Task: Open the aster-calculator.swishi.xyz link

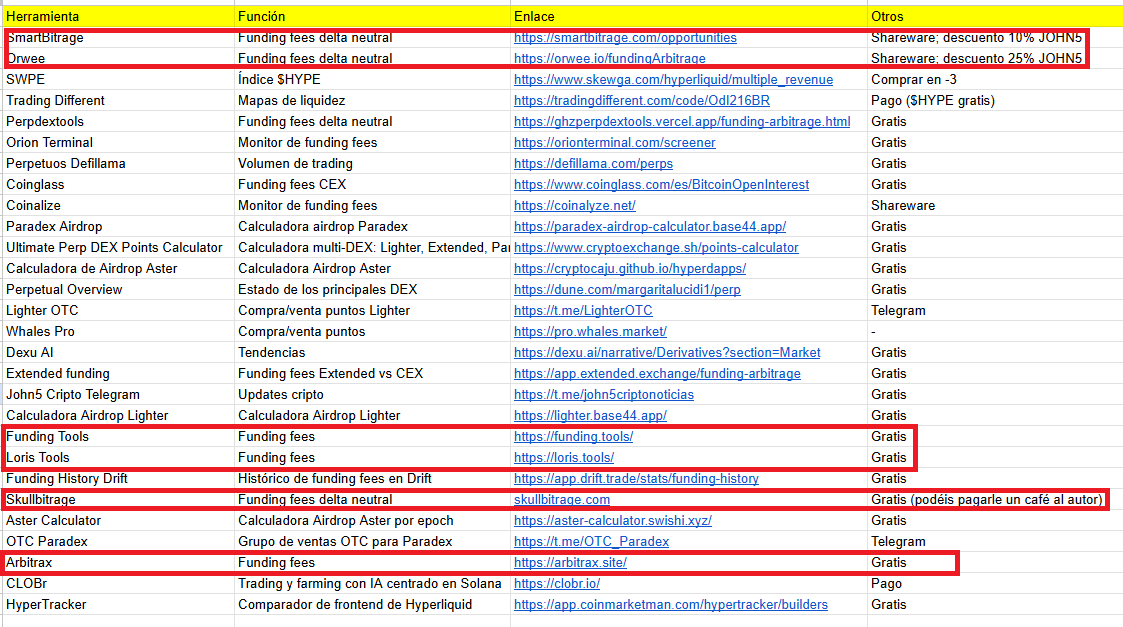Action: click(x=612, y=520)
